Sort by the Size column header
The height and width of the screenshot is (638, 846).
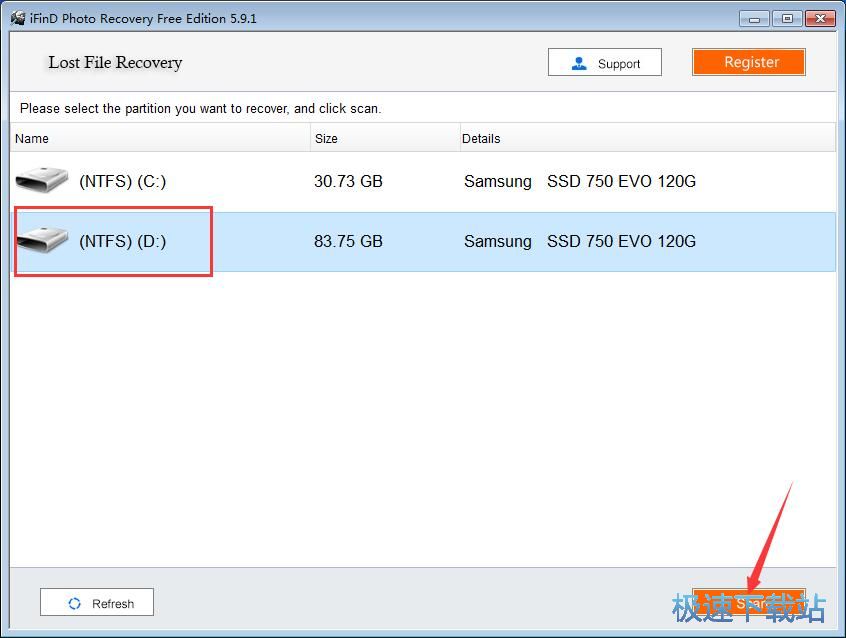click(384, 138)
